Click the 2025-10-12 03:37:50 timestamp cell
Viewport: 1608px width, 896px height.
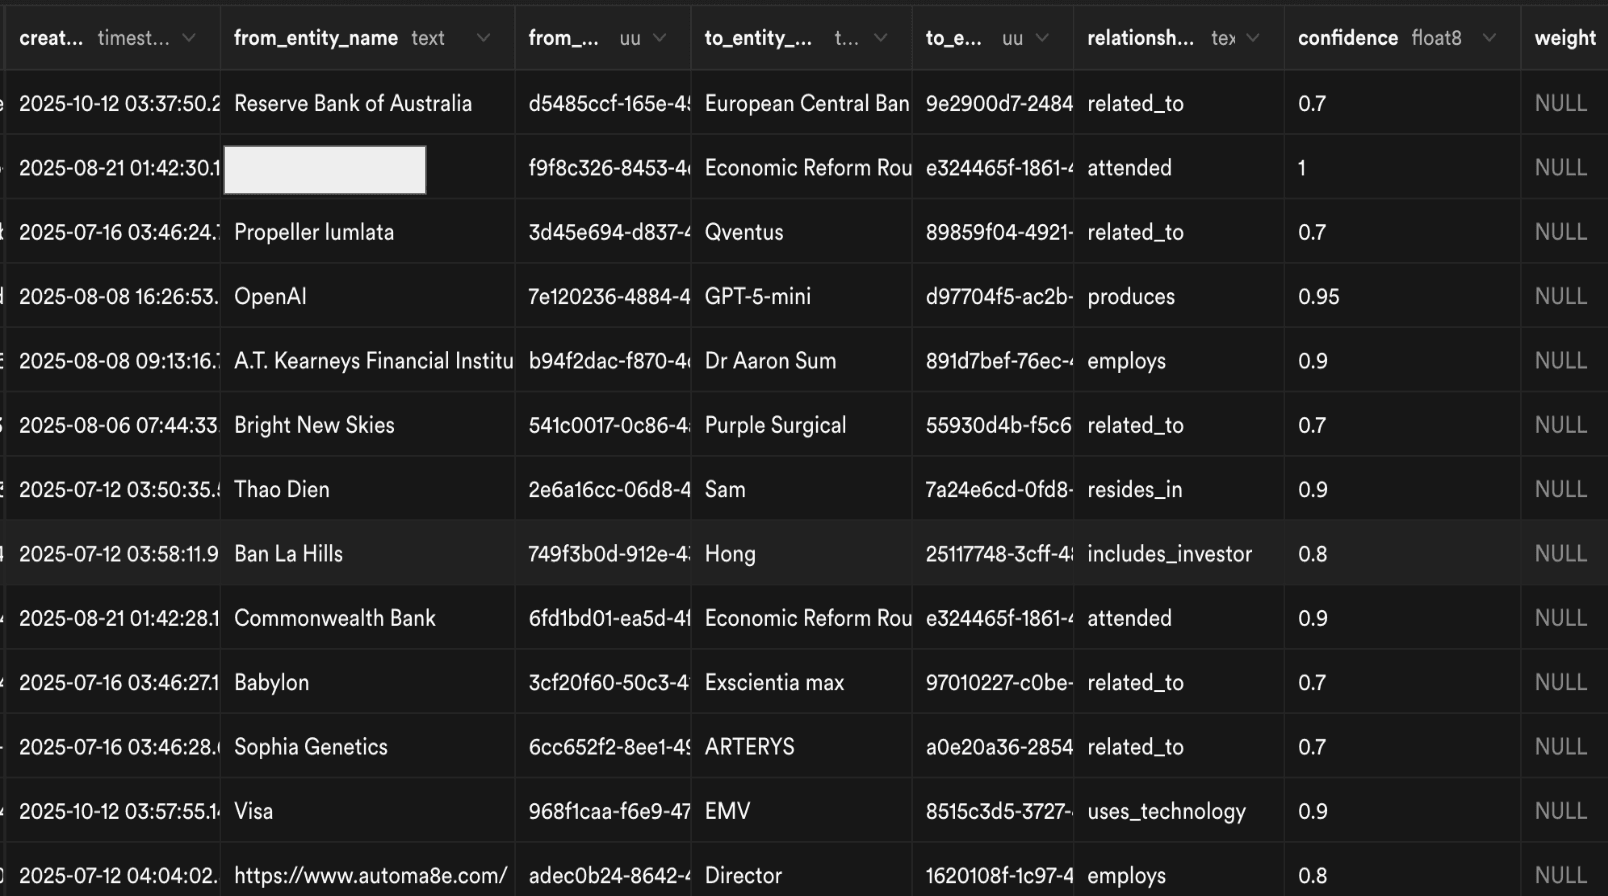[x=113, y=103]
